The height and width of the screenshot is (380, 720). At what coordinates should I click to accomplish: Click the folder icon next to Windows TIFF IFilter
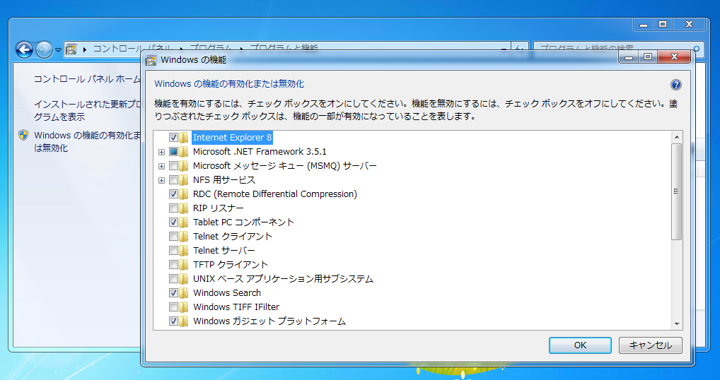pyautogui.click(x=184, y=307)
